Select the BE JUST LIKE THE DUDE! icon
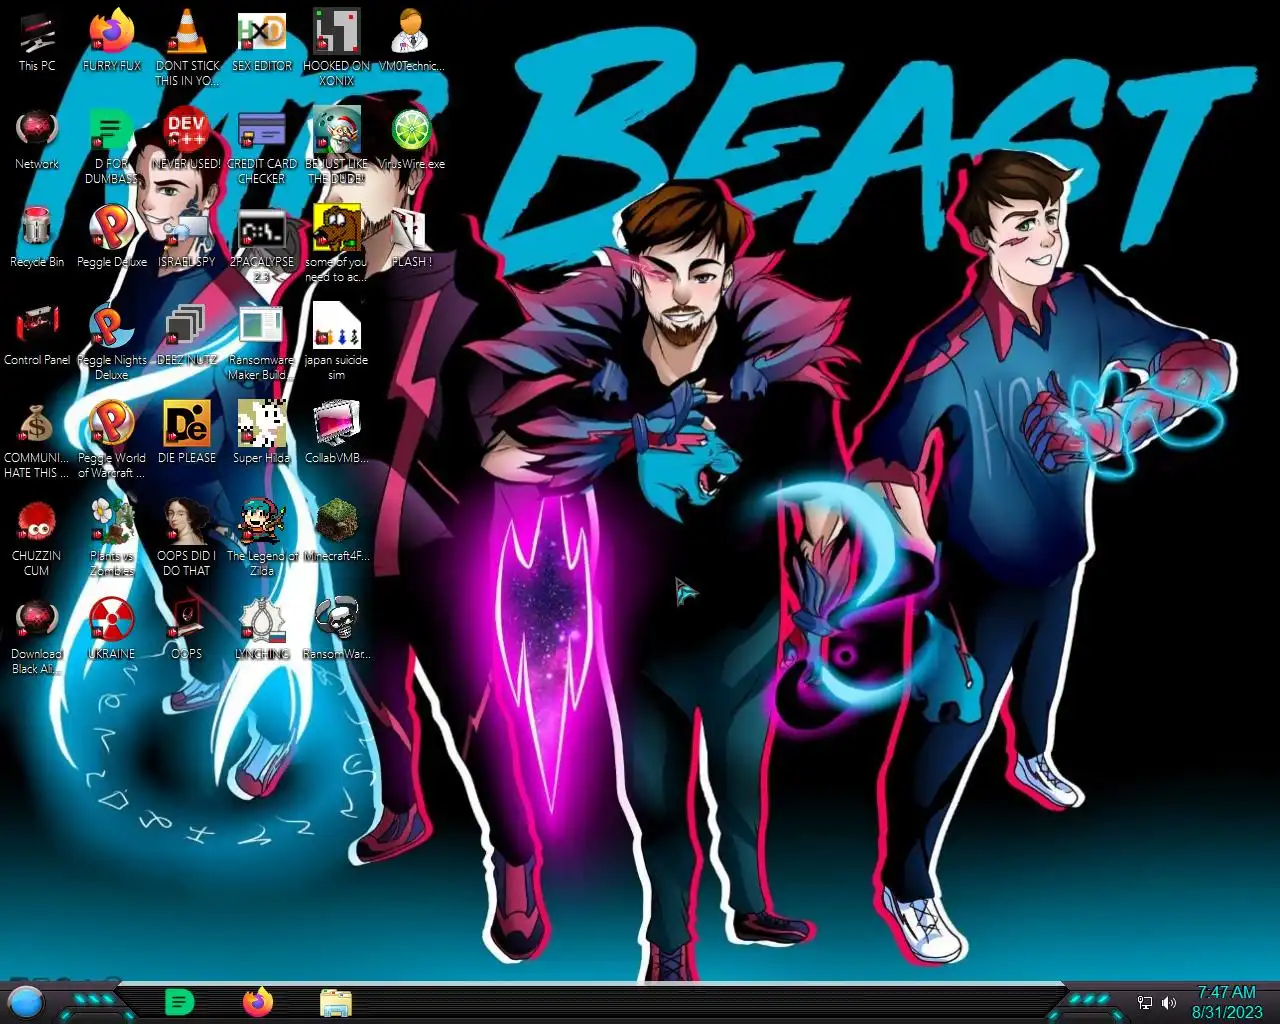The height and width of the screenshot is (1024, 1280). 337,146
